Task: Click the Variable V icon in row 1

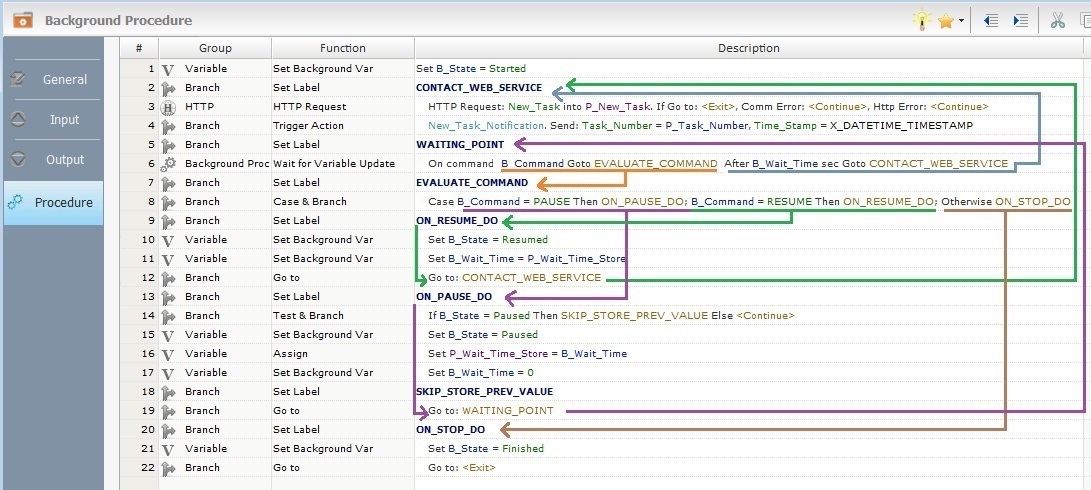Action: (x=168, y=69)
